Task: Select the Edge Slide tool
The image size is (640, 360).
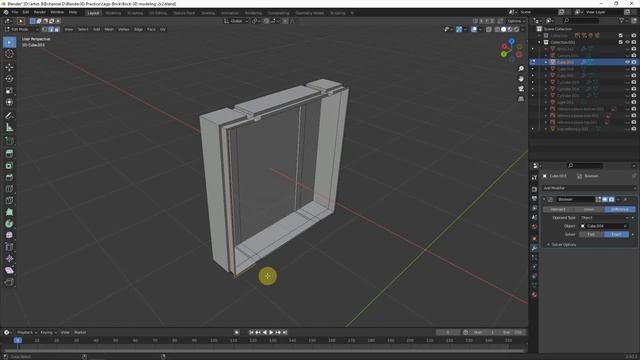Action: 9,247
